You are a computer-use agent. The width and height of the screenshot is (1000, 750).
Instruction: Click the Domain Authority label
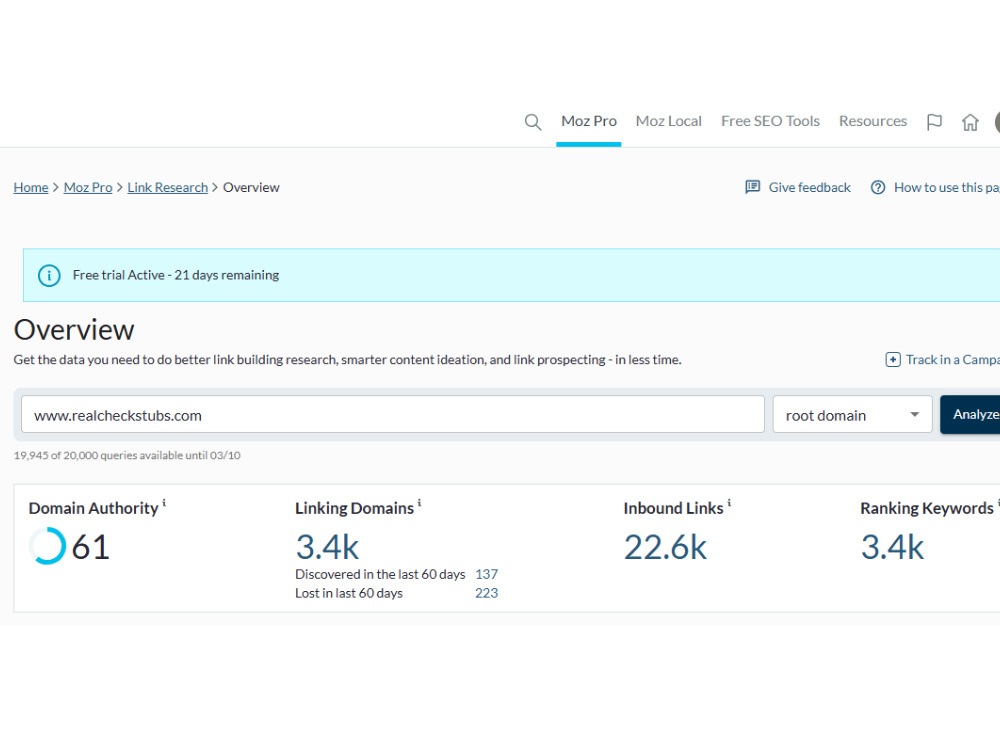(94, 508)
